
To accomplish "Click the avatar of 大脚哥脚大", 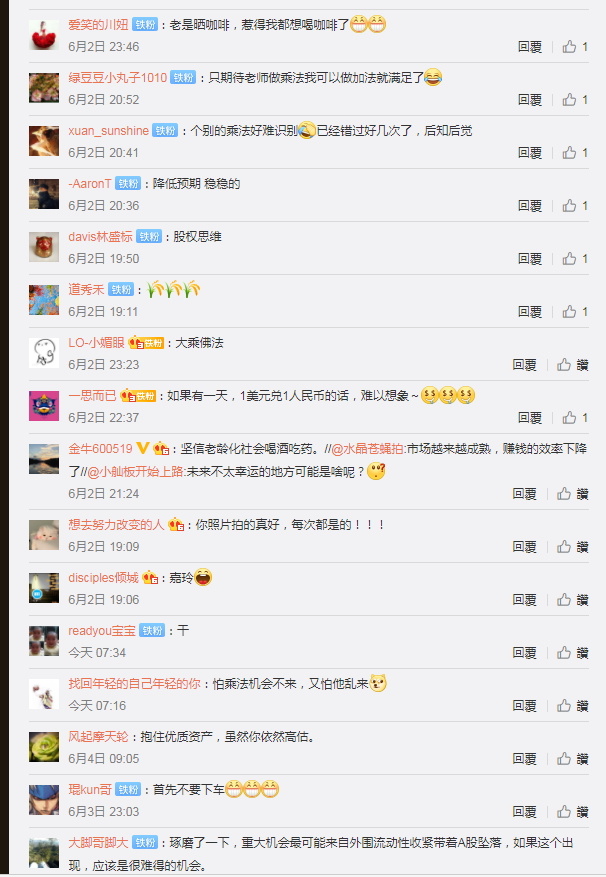I will [x=44, y=853].
